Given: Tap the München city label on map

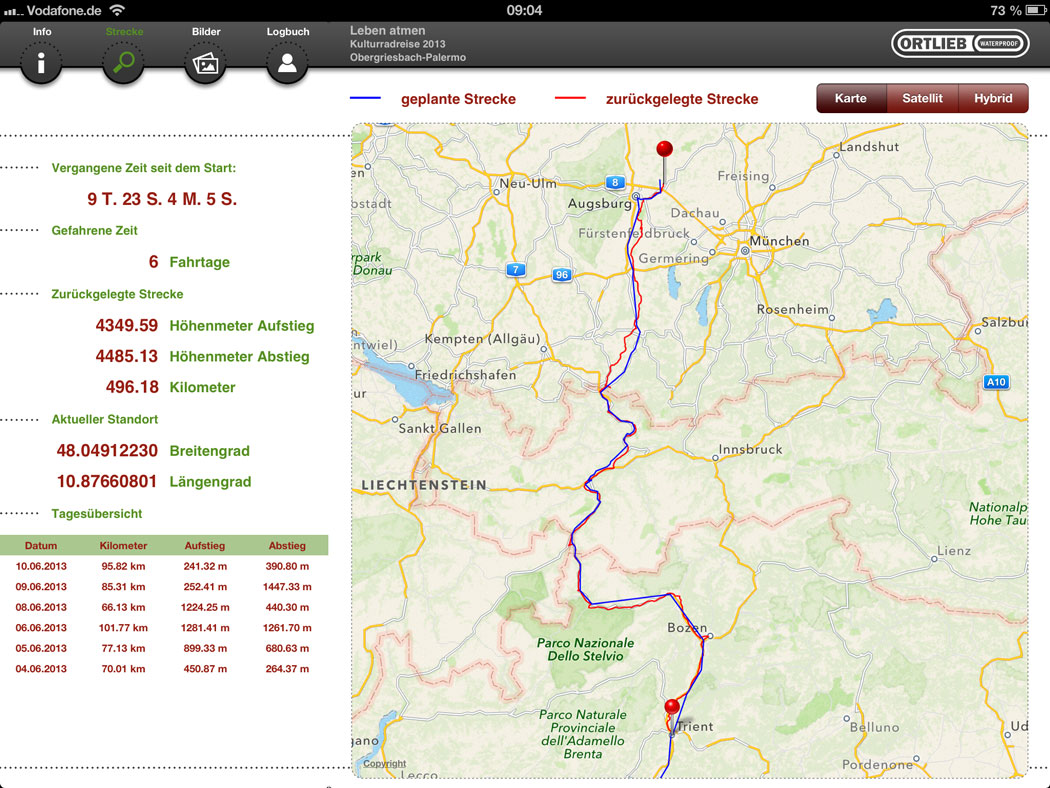Looking at the screenshot, I should click(x=778, y=241).
